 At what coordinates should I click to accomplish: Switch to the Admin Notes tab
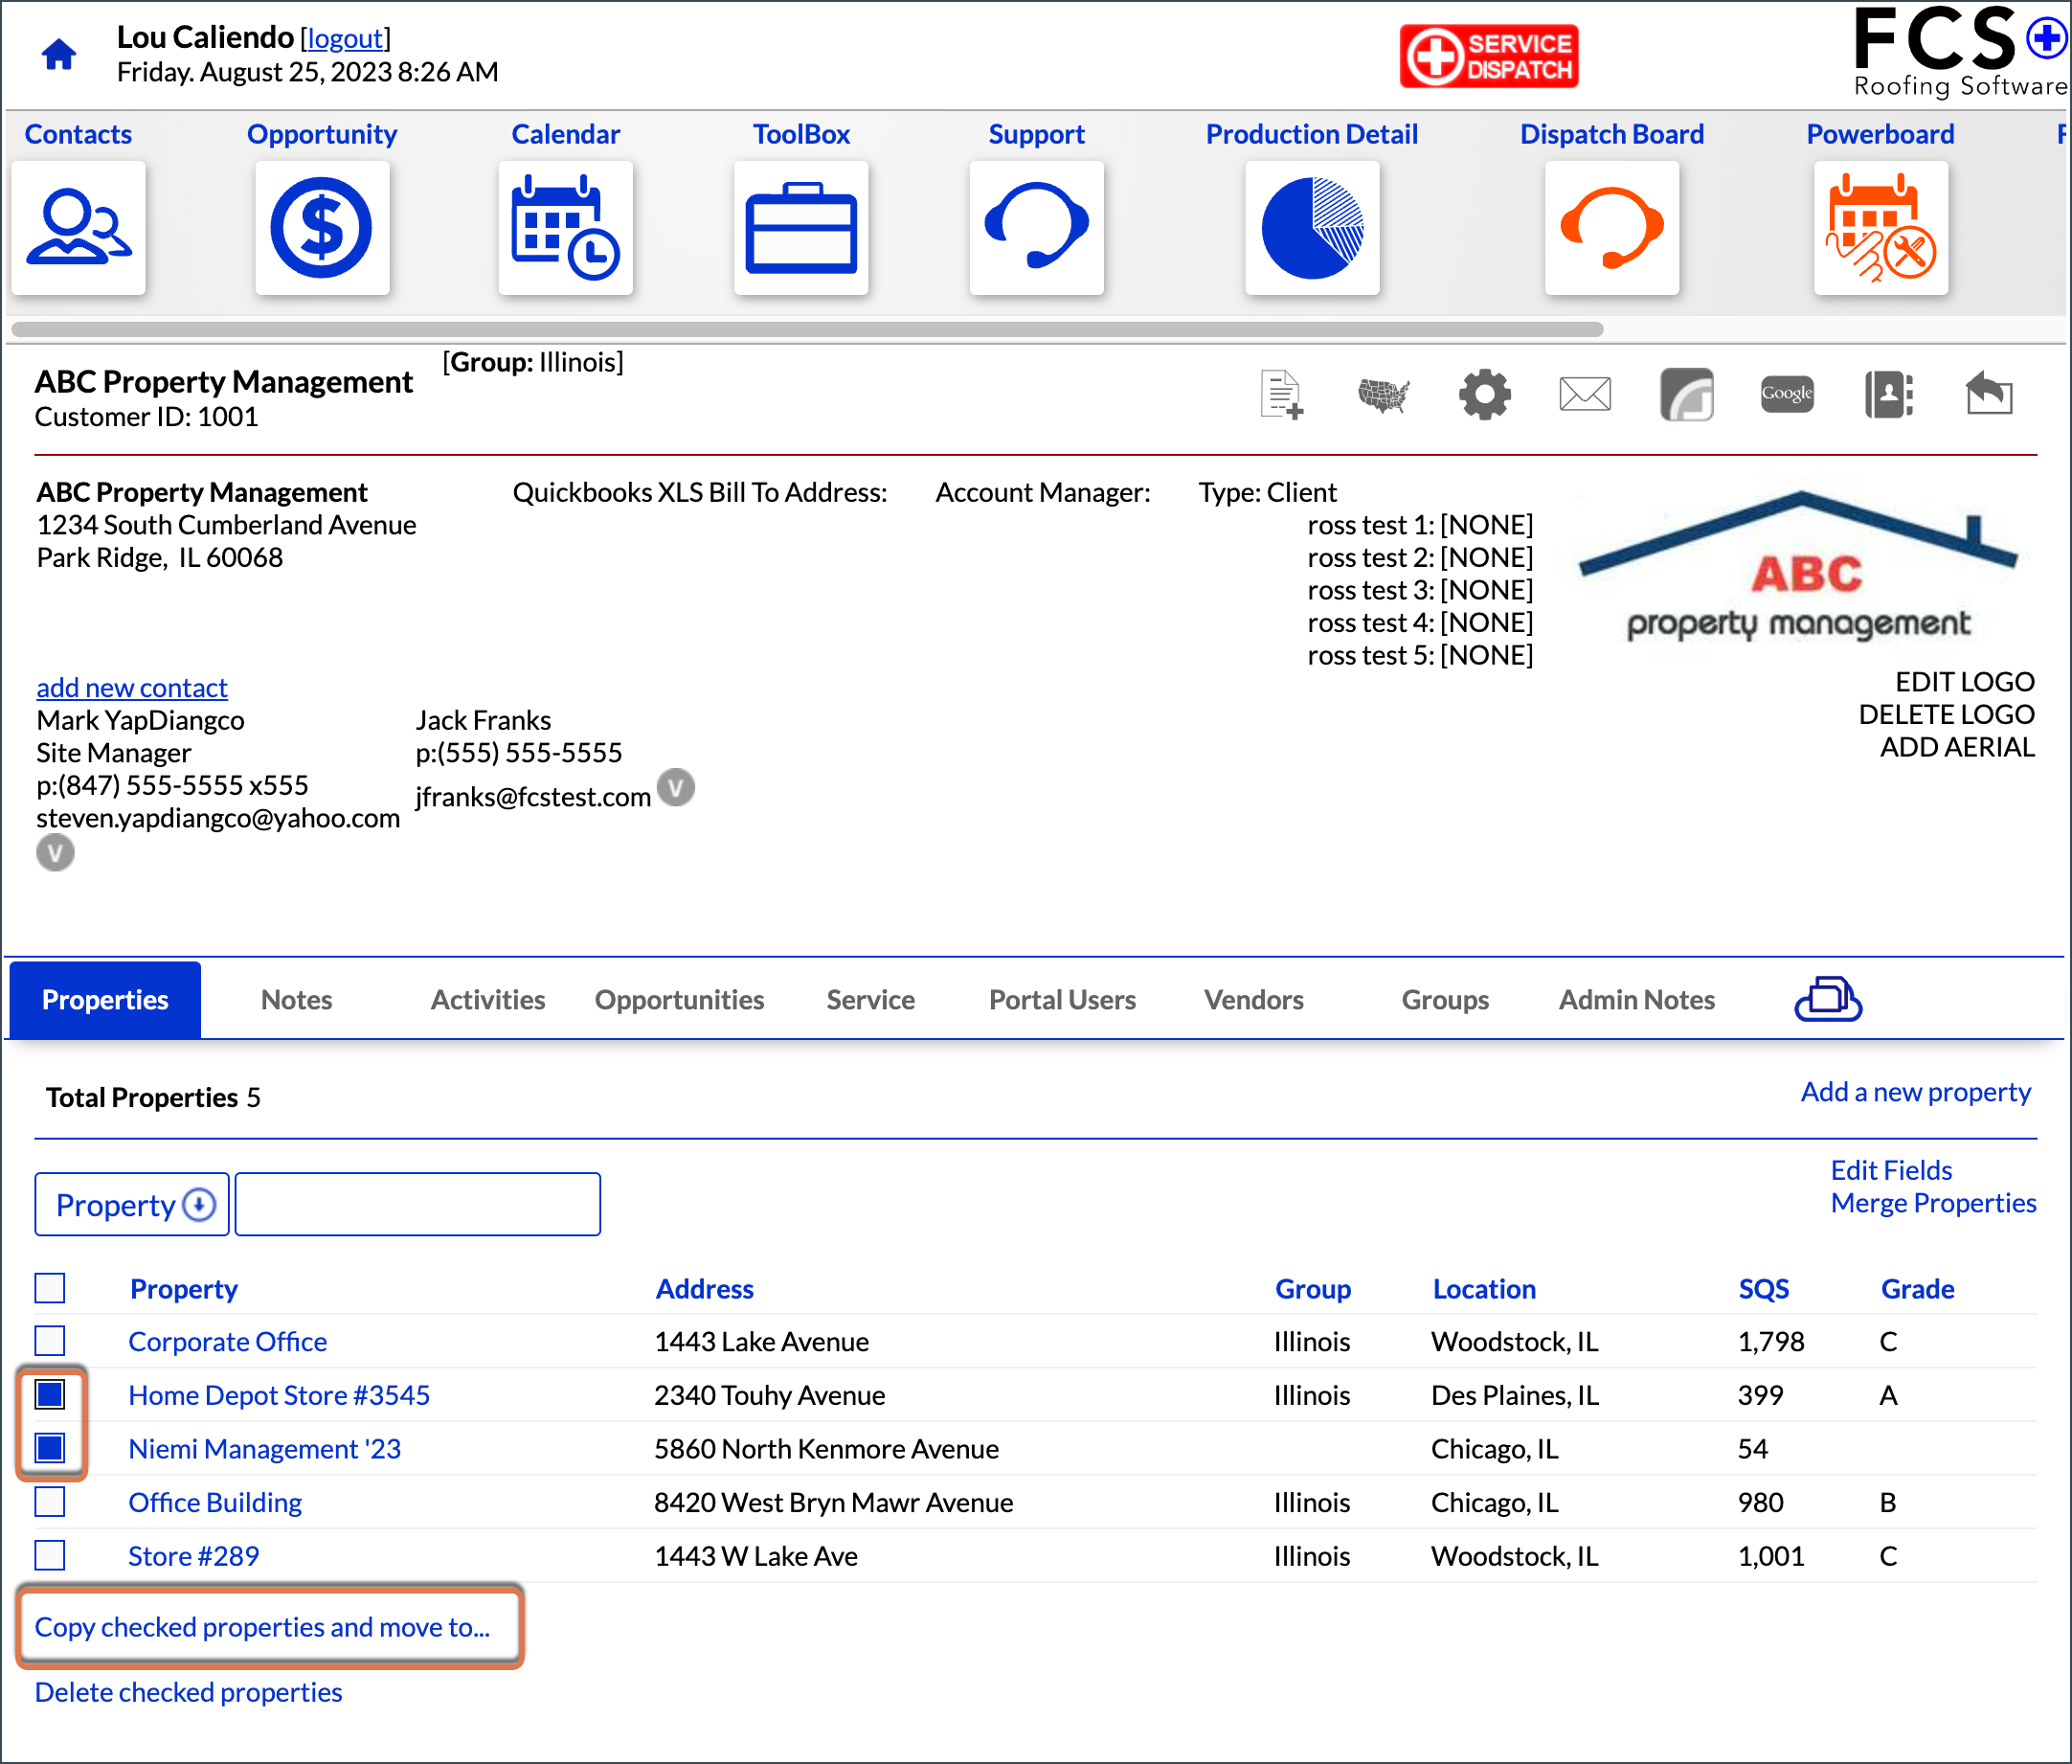(1636, 999)
